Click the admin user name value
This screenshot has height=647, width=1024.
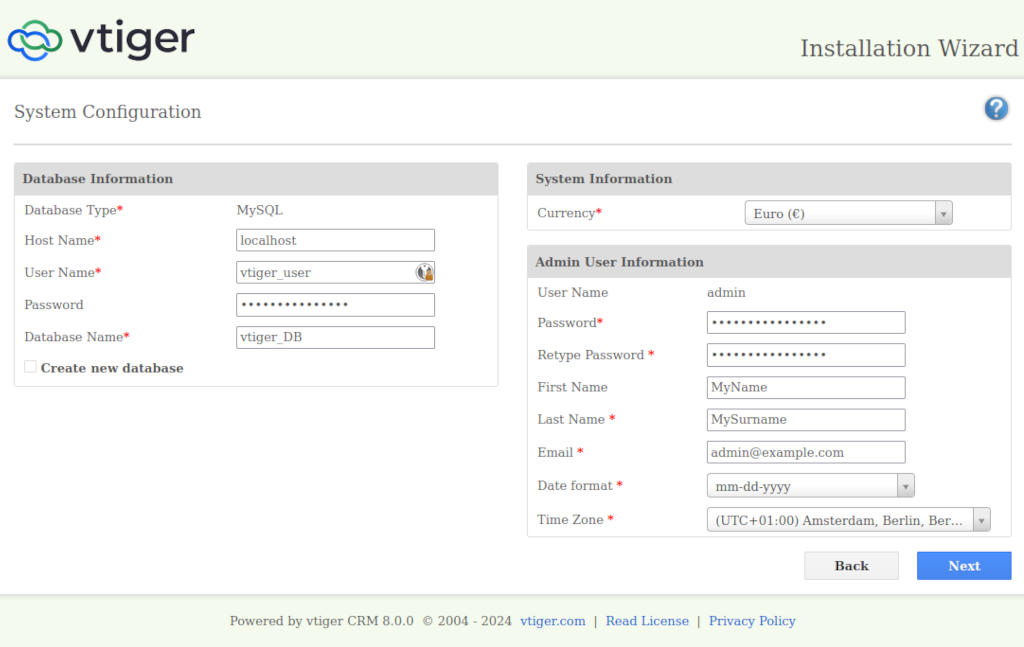coord(726,292)
